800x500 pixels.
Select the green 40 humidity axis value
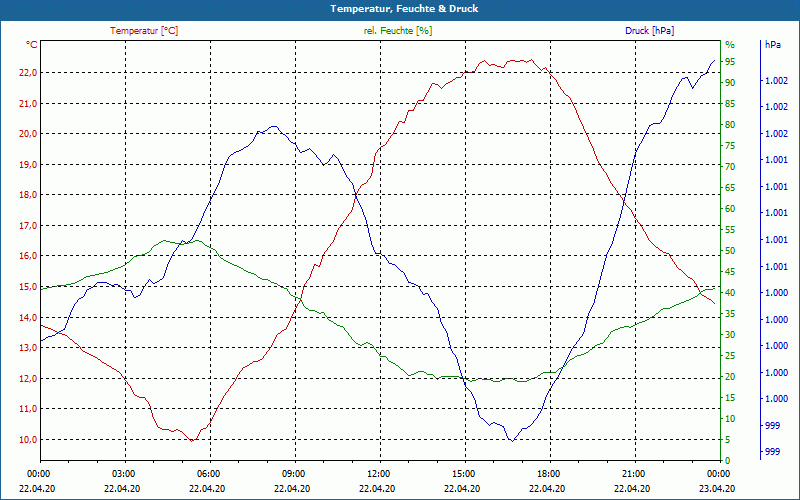tap(730, 293)
